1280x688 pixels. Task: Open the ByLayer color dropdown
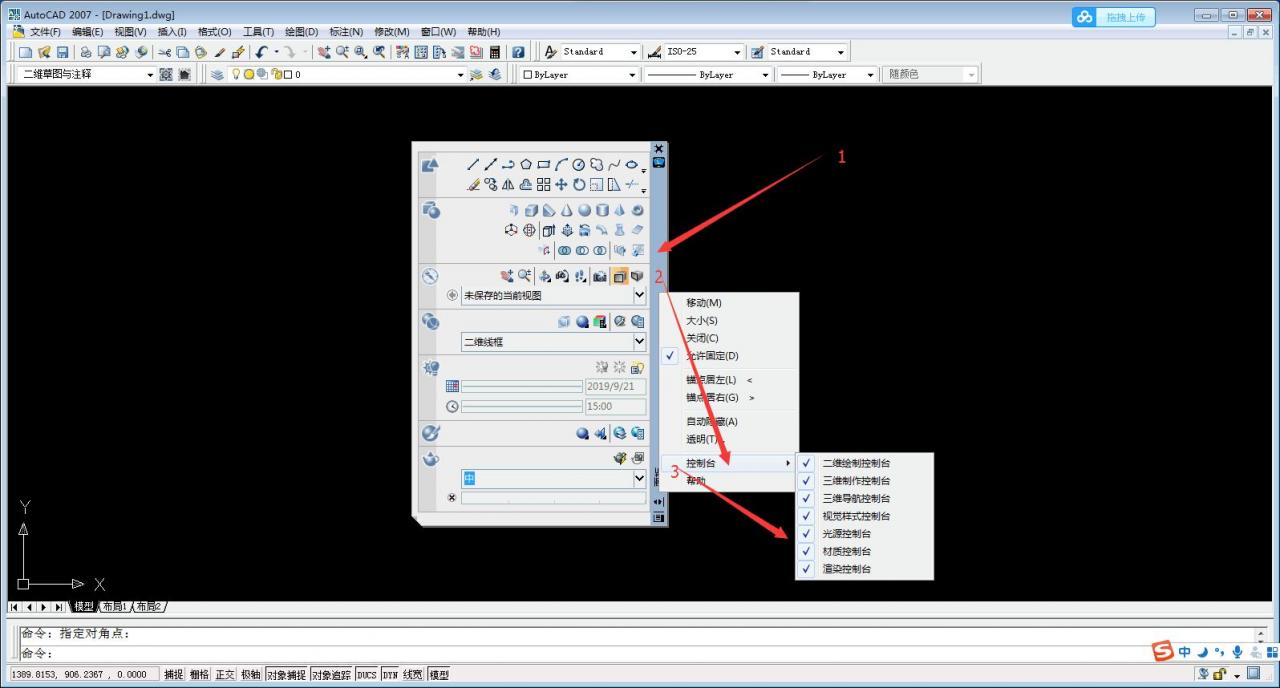point(632,75)
